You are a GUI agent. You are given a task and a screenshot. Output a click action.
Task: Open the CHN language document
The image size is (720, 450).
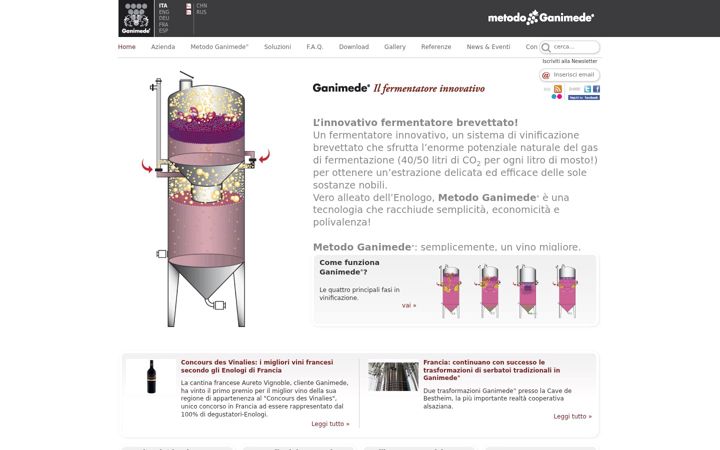202,6
